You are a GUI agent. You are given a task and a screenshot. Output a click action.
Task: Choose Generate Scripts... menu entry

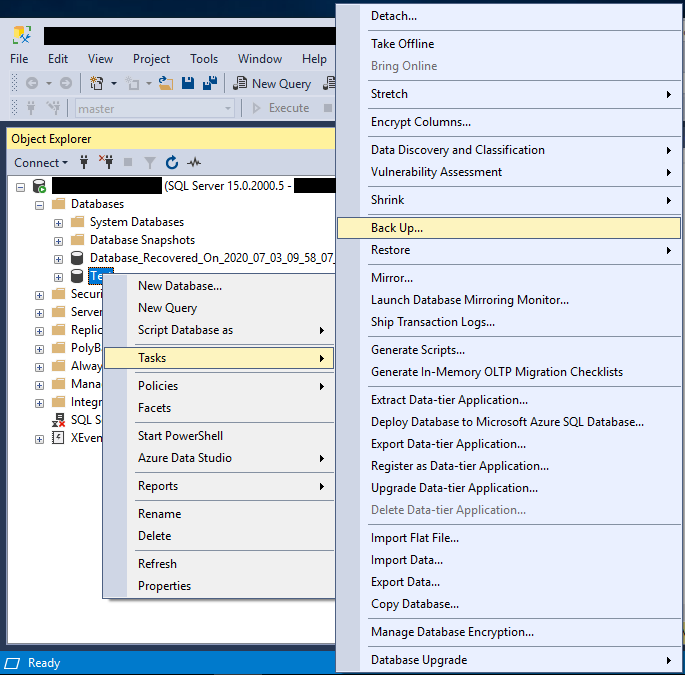pyautogui.click(x=417, y=350)
